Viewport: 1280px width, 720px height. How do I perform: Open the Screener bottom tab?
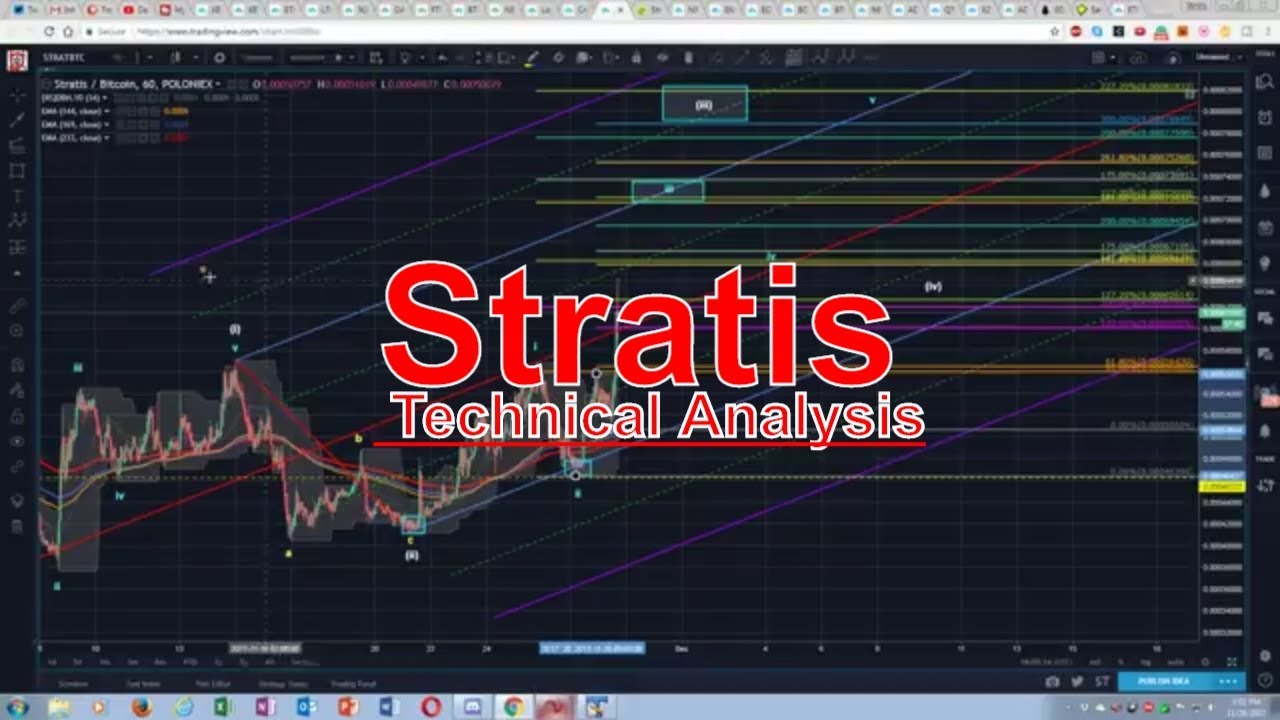[72, 683]
